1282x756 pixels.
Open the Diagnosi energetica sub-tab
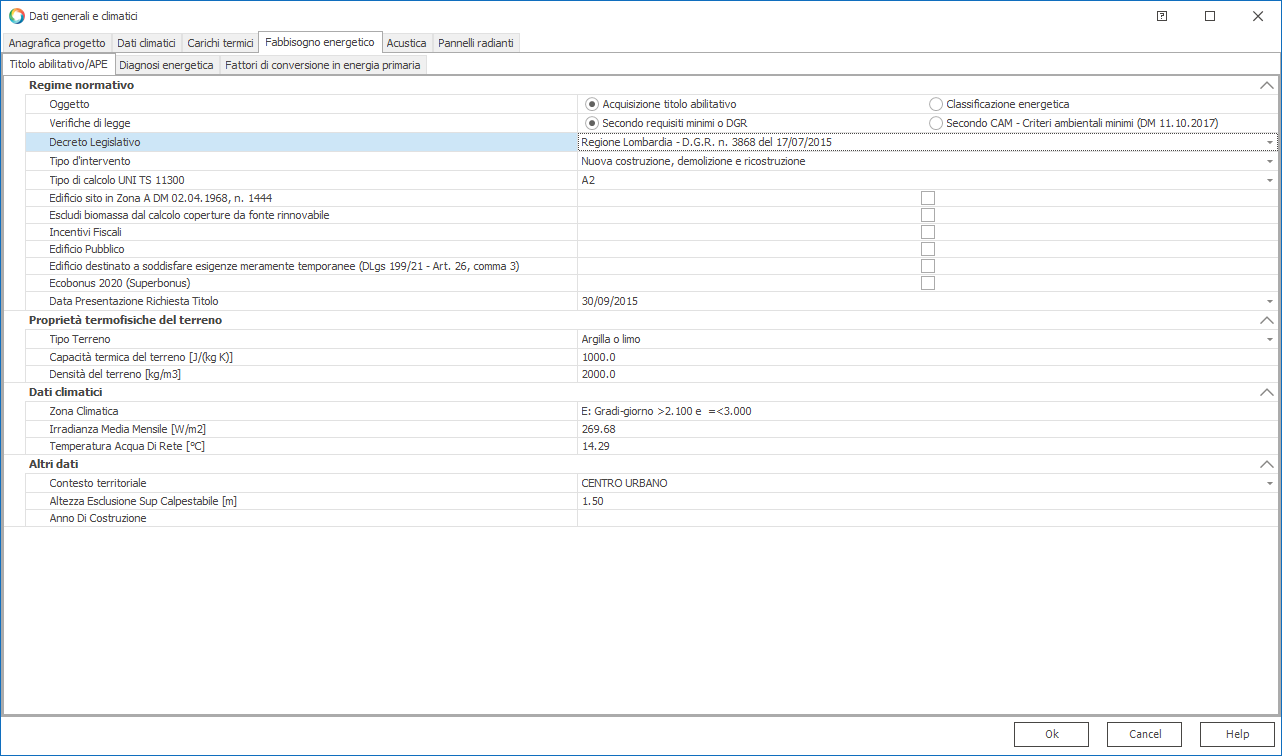(x=166, y=65)
